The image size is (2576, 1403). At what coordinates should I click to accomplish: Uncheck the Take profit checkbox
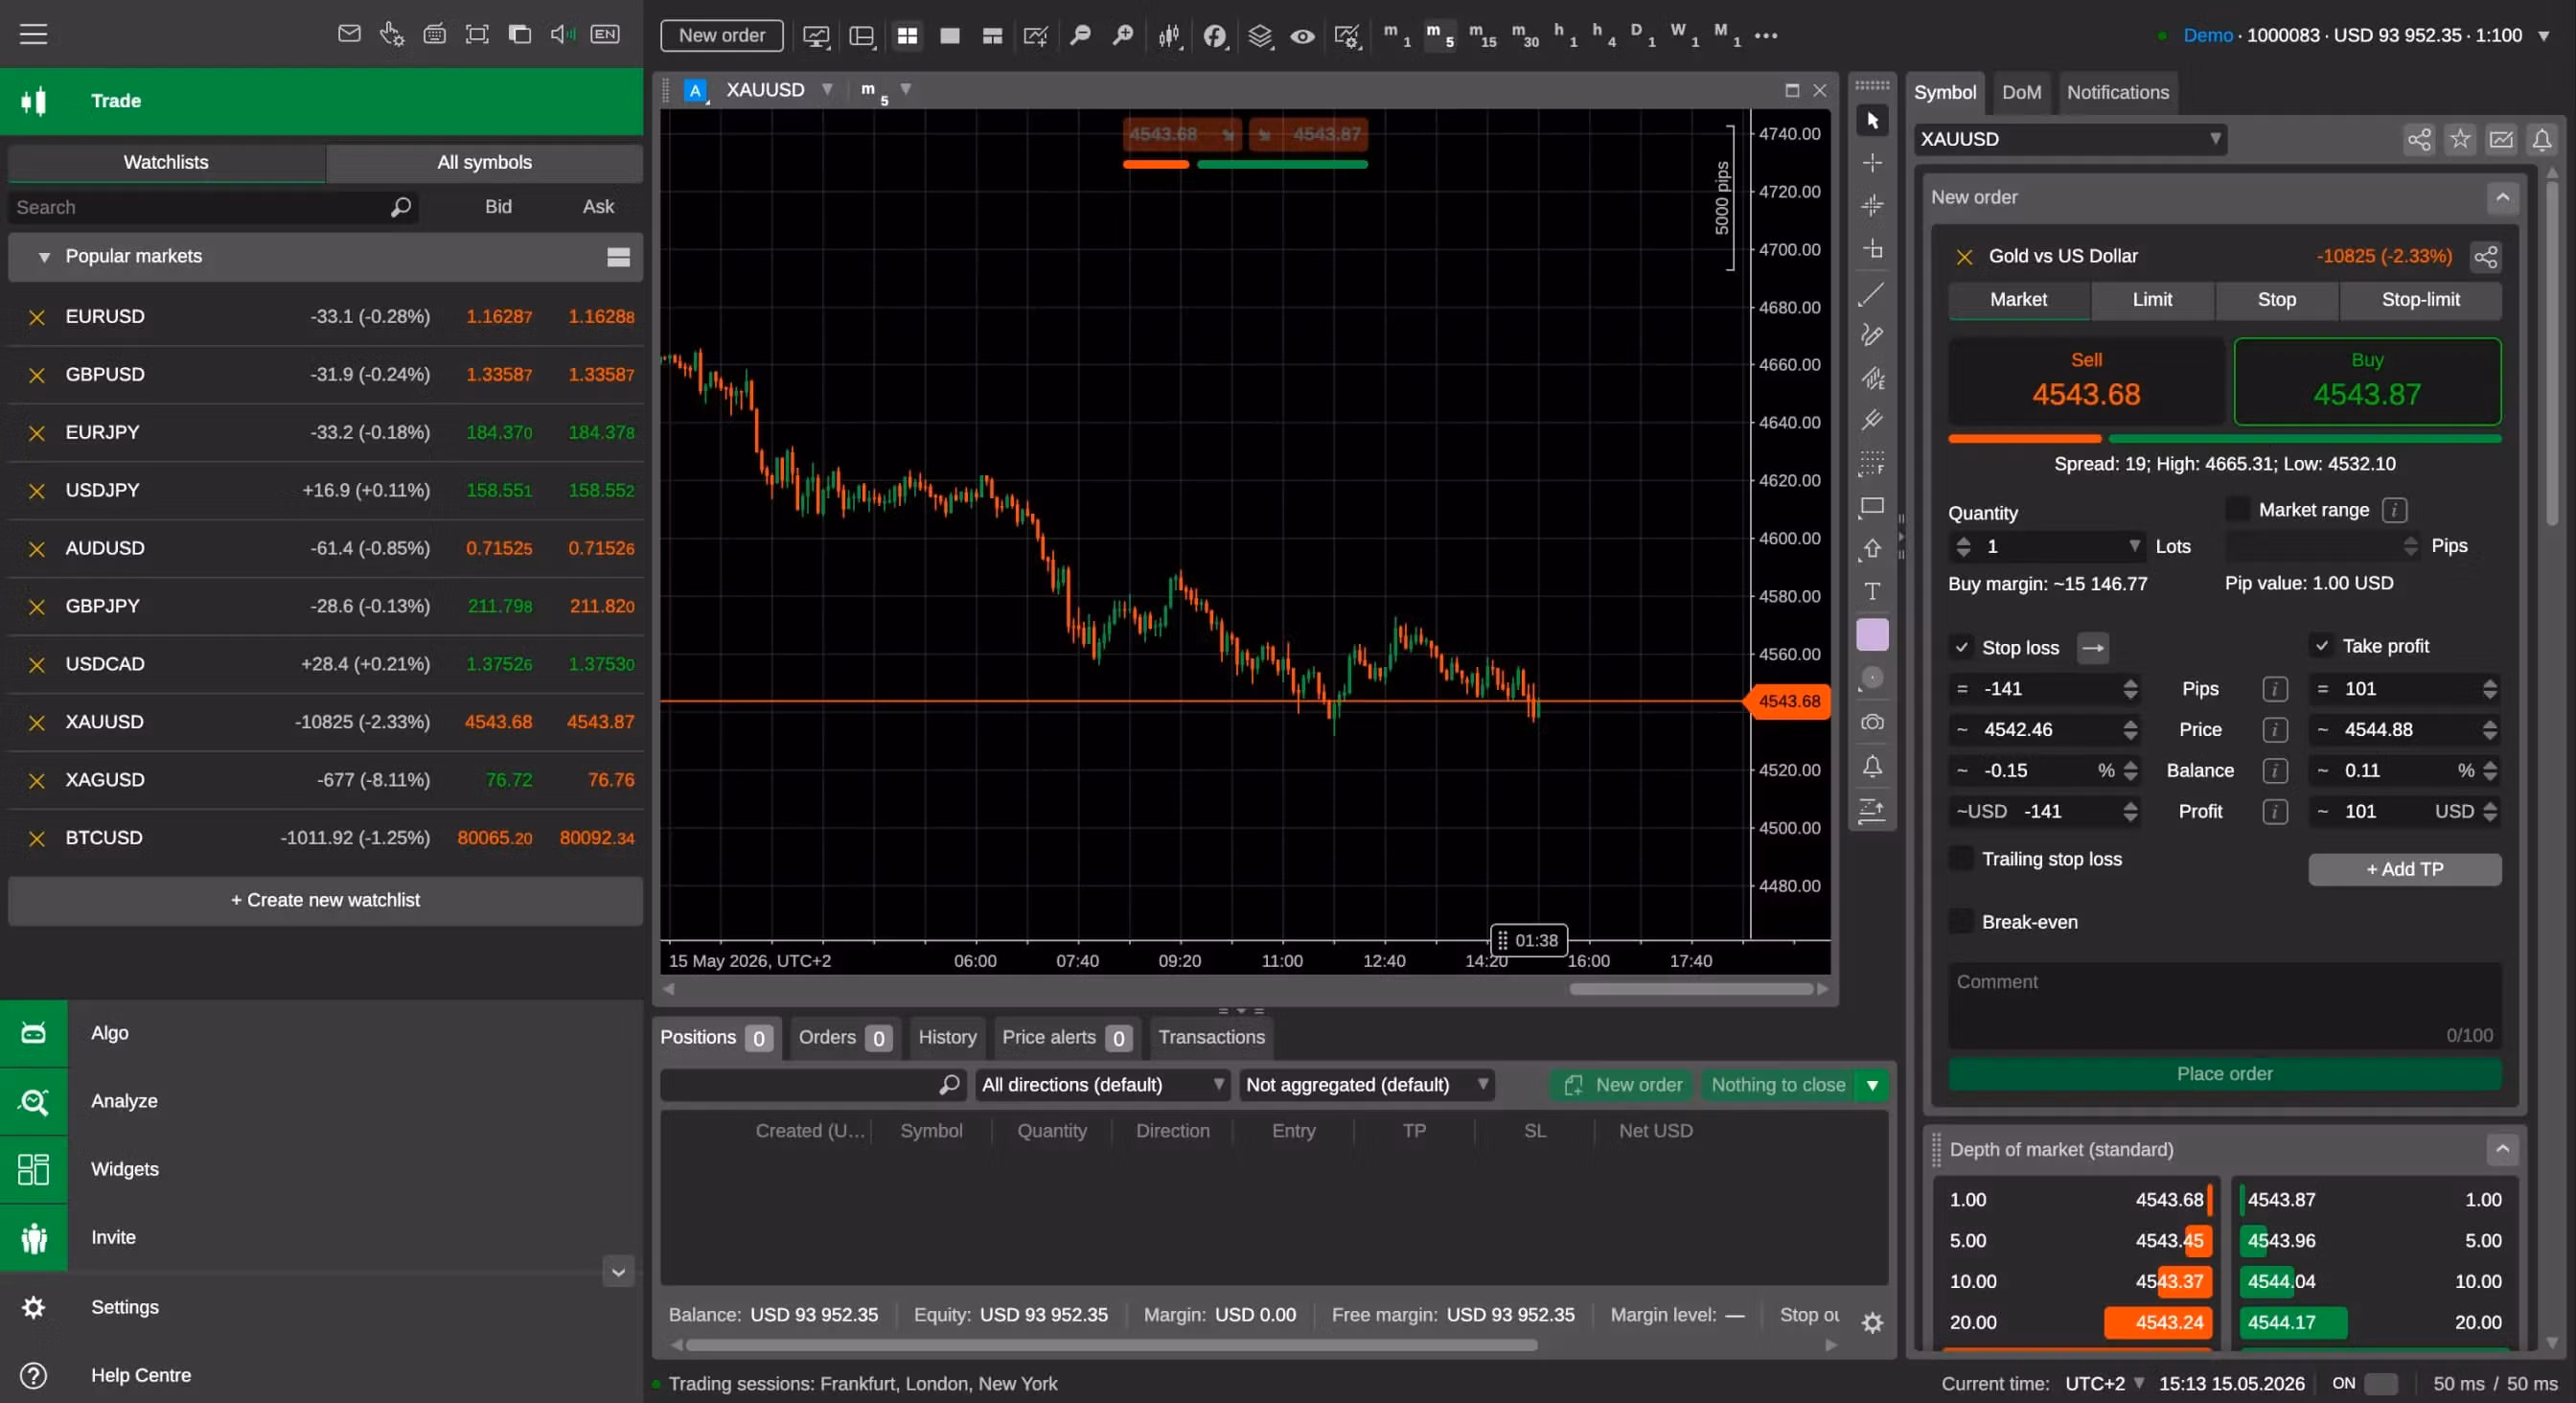[2321, 645]
